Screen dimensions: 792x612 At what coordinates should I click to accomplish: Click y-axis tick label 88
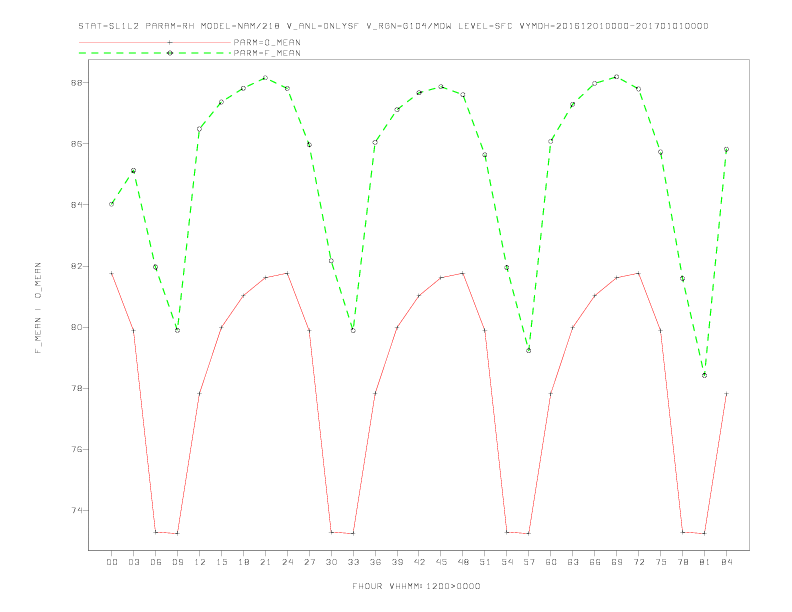click(76, 82)
